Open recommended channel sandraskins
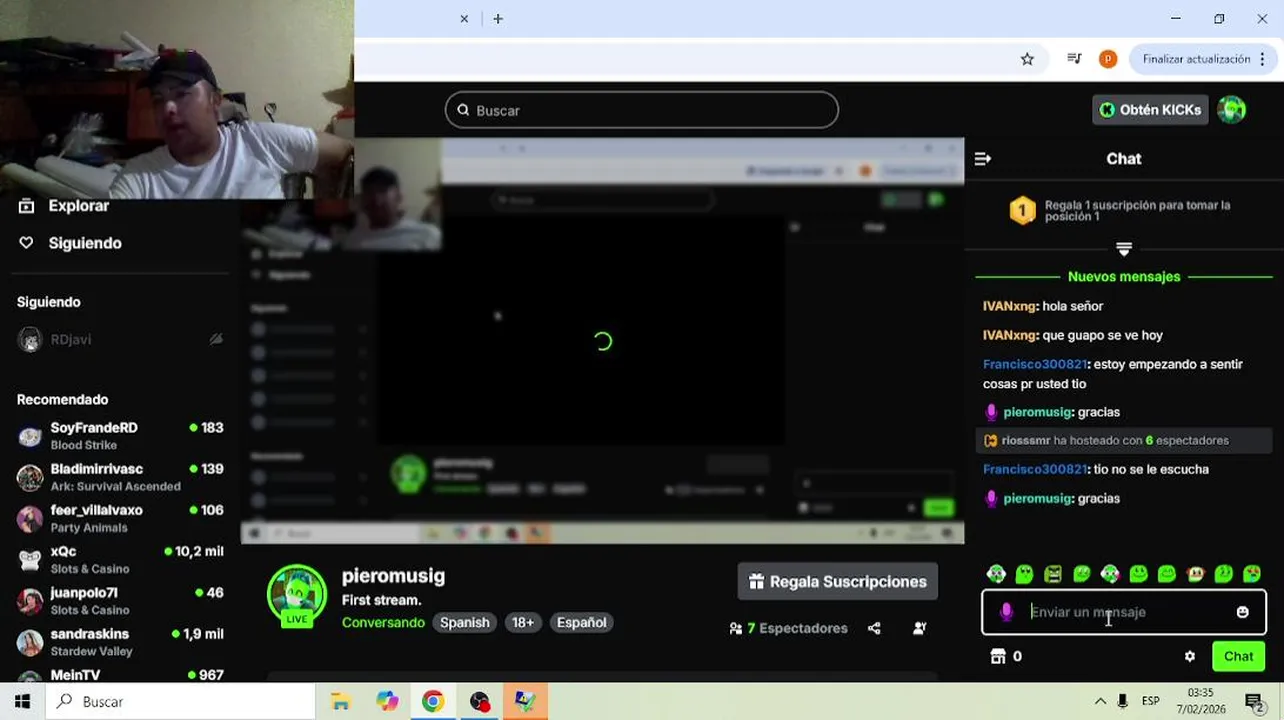The width and height of the screenshot is (1284, 720). pos(120,642)
